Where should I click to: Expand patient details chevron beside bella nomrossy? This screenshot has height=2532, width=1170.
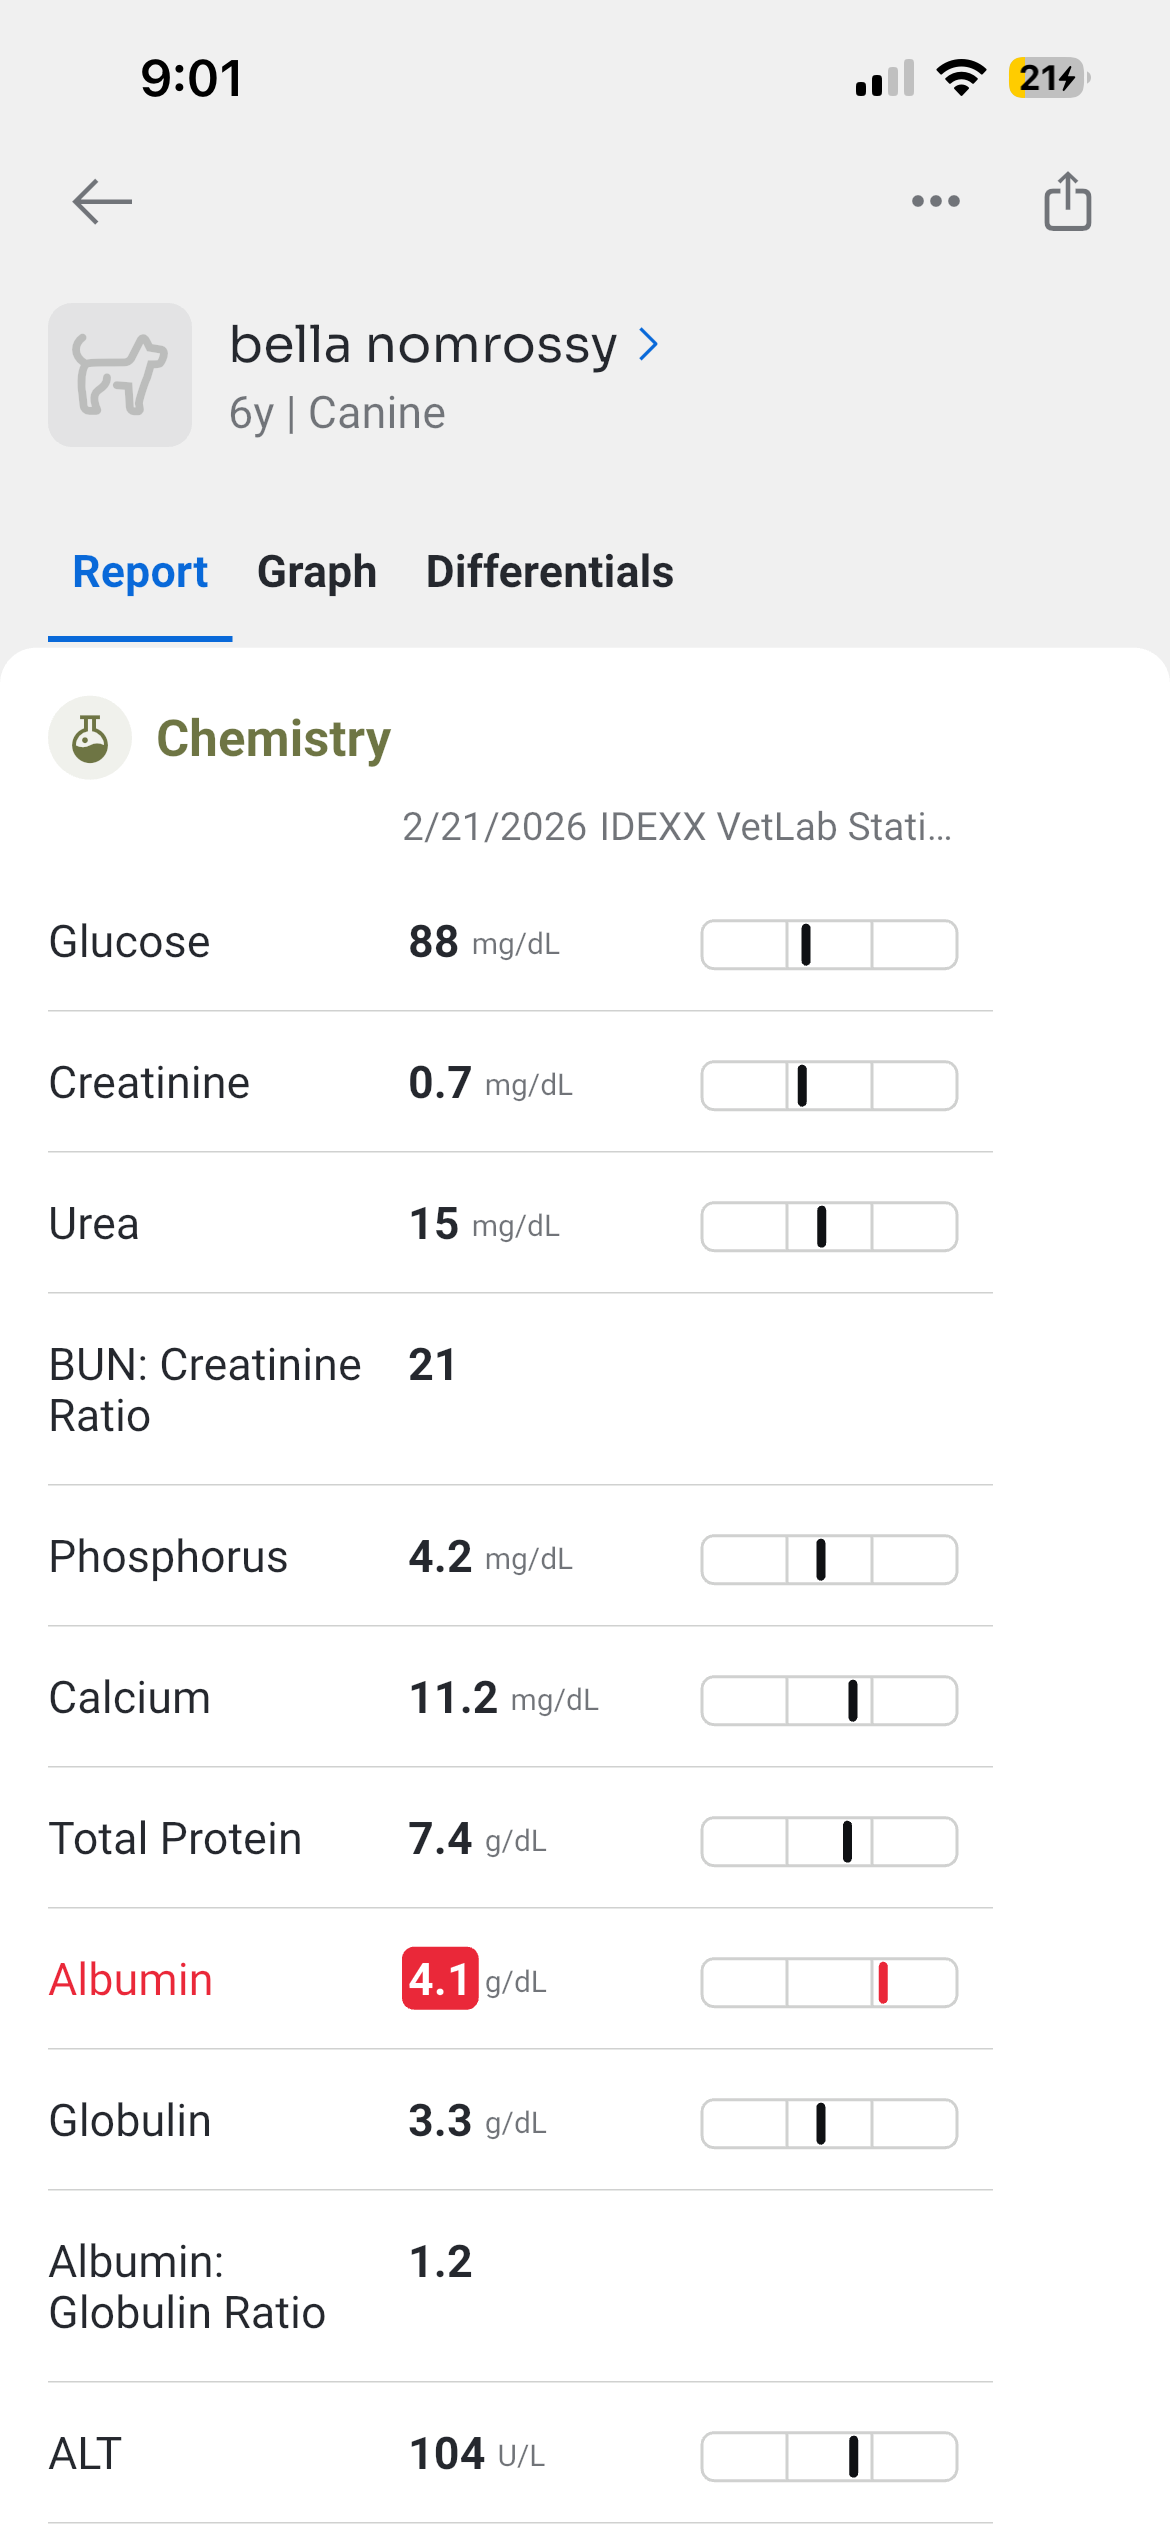(x=649, y=345)
